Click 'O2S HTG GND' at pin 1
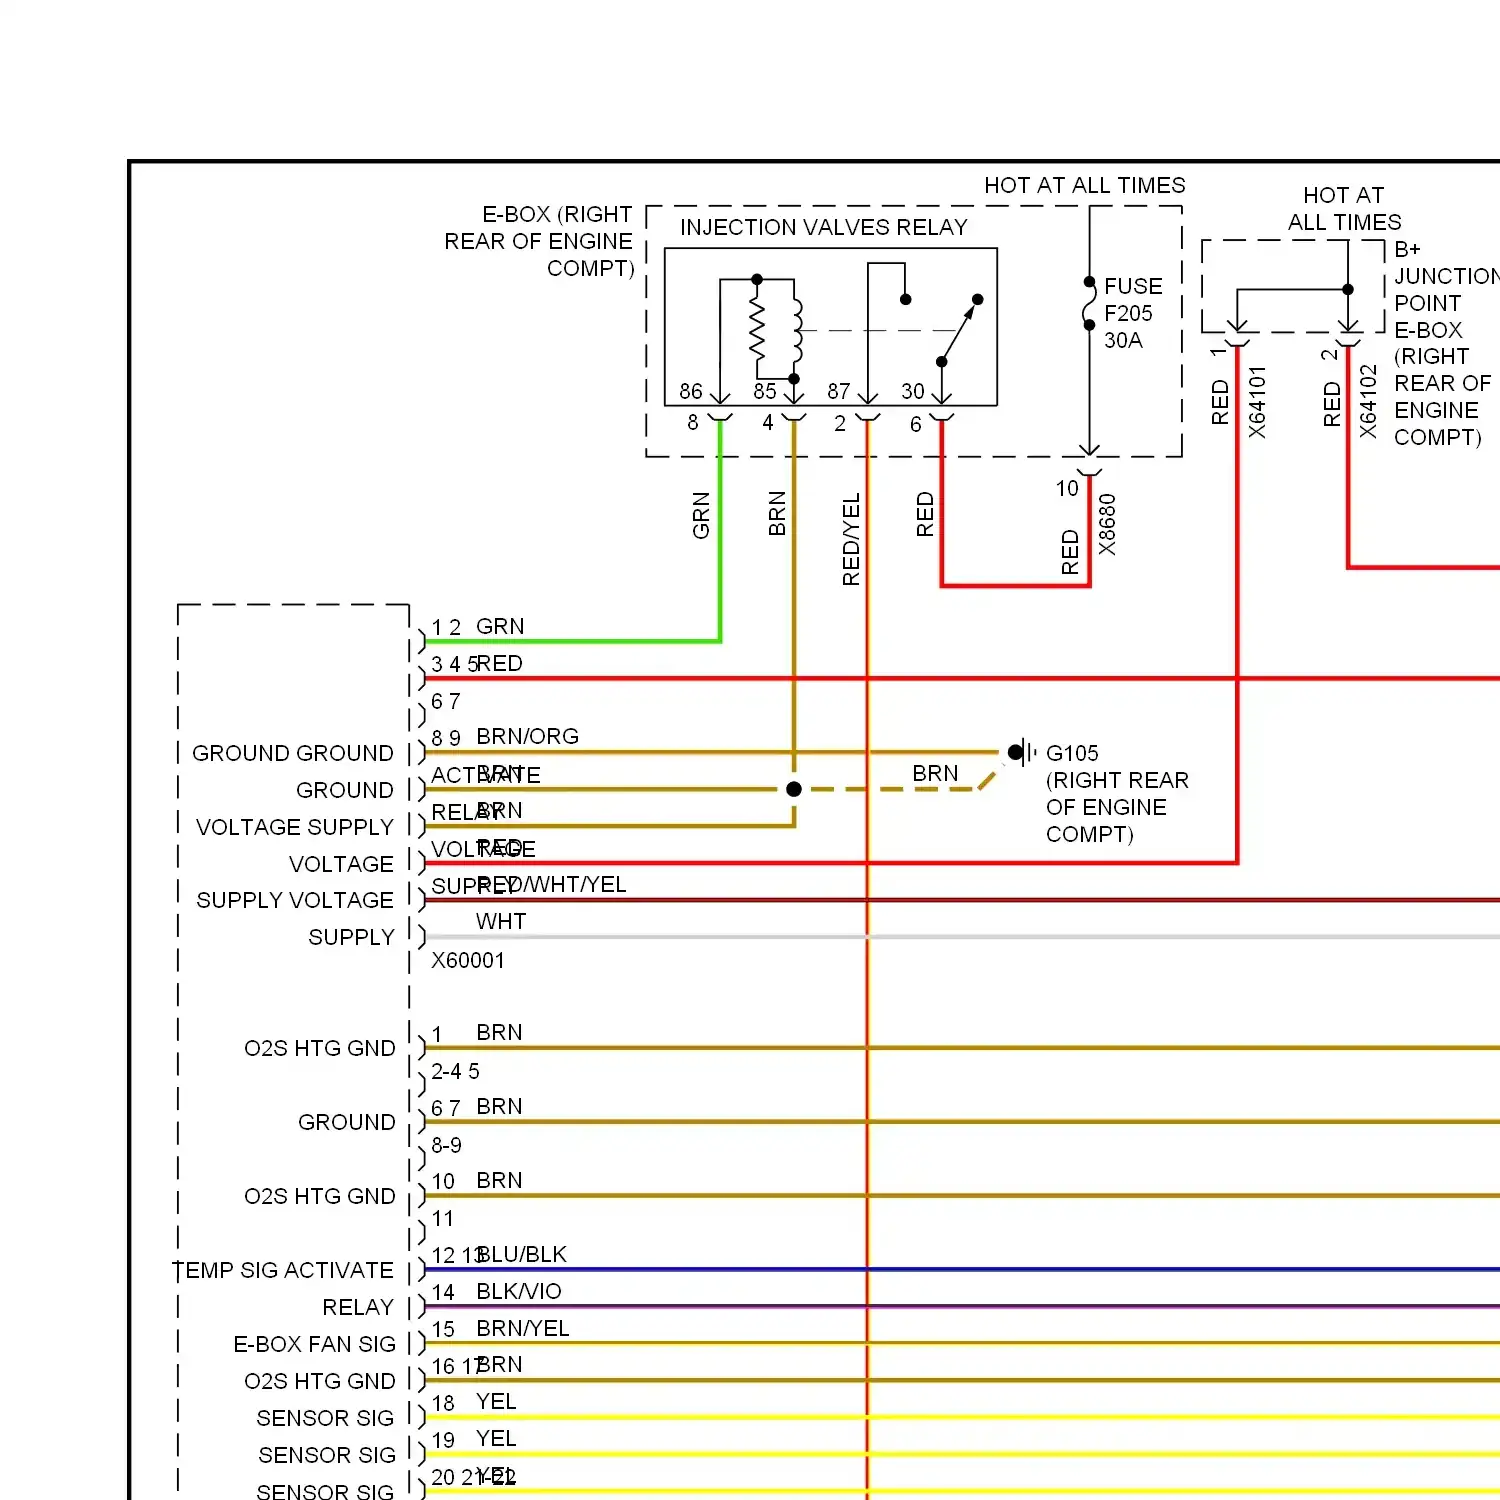The height and width of the screenshot is (1500, 1500). click(320, 1048)
